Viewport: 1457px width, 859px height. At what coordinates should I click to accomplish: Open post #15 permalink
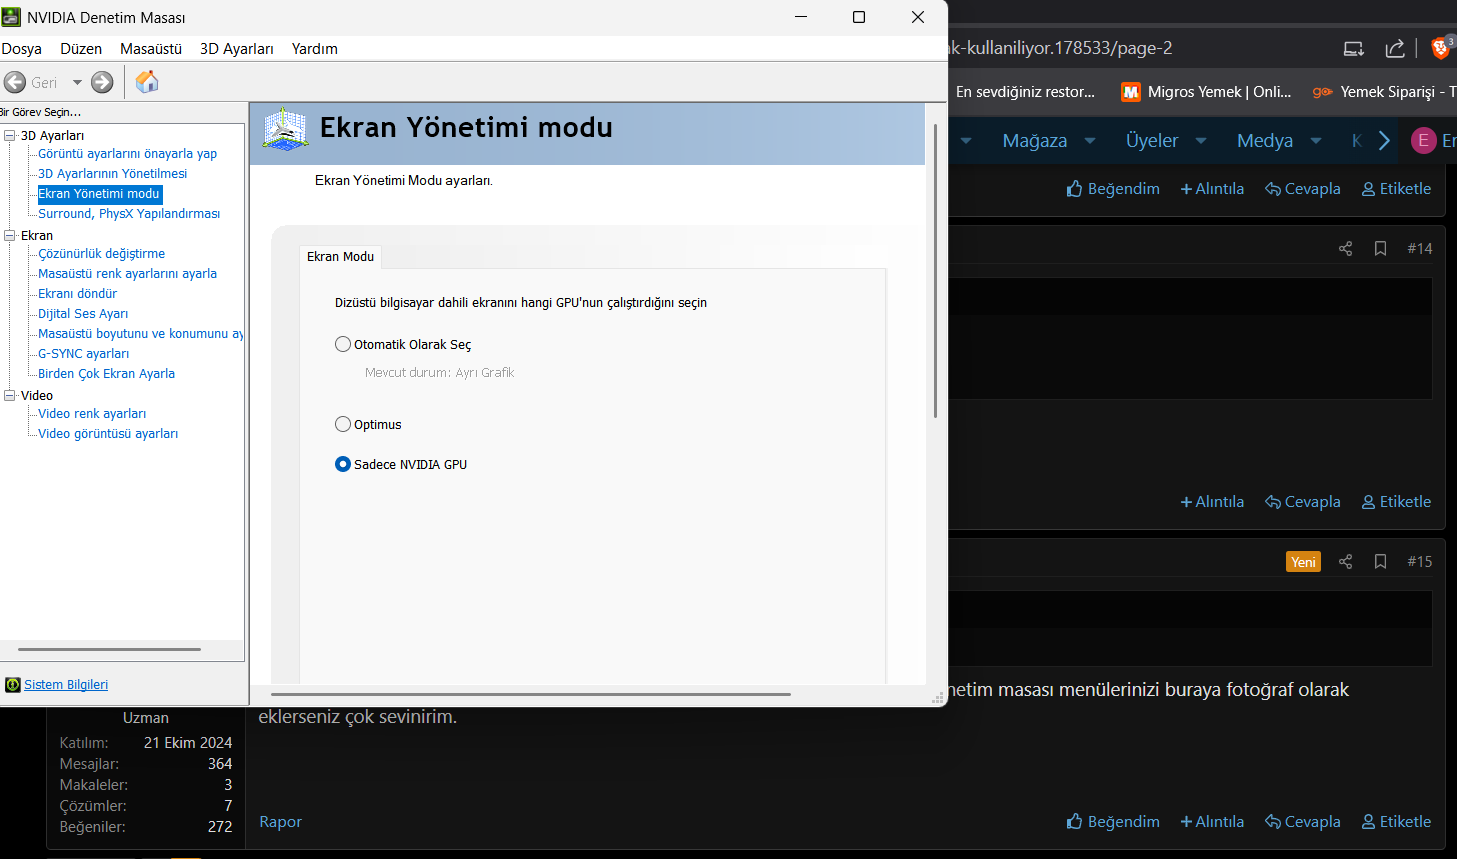tap(1420, 562)
